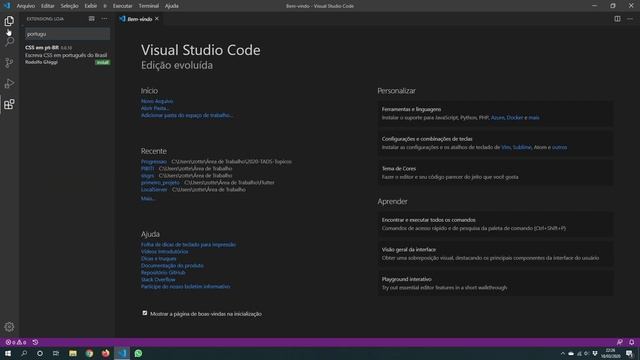
Task: Open Documentação do produto link
Action: click(x=172, y=266)
